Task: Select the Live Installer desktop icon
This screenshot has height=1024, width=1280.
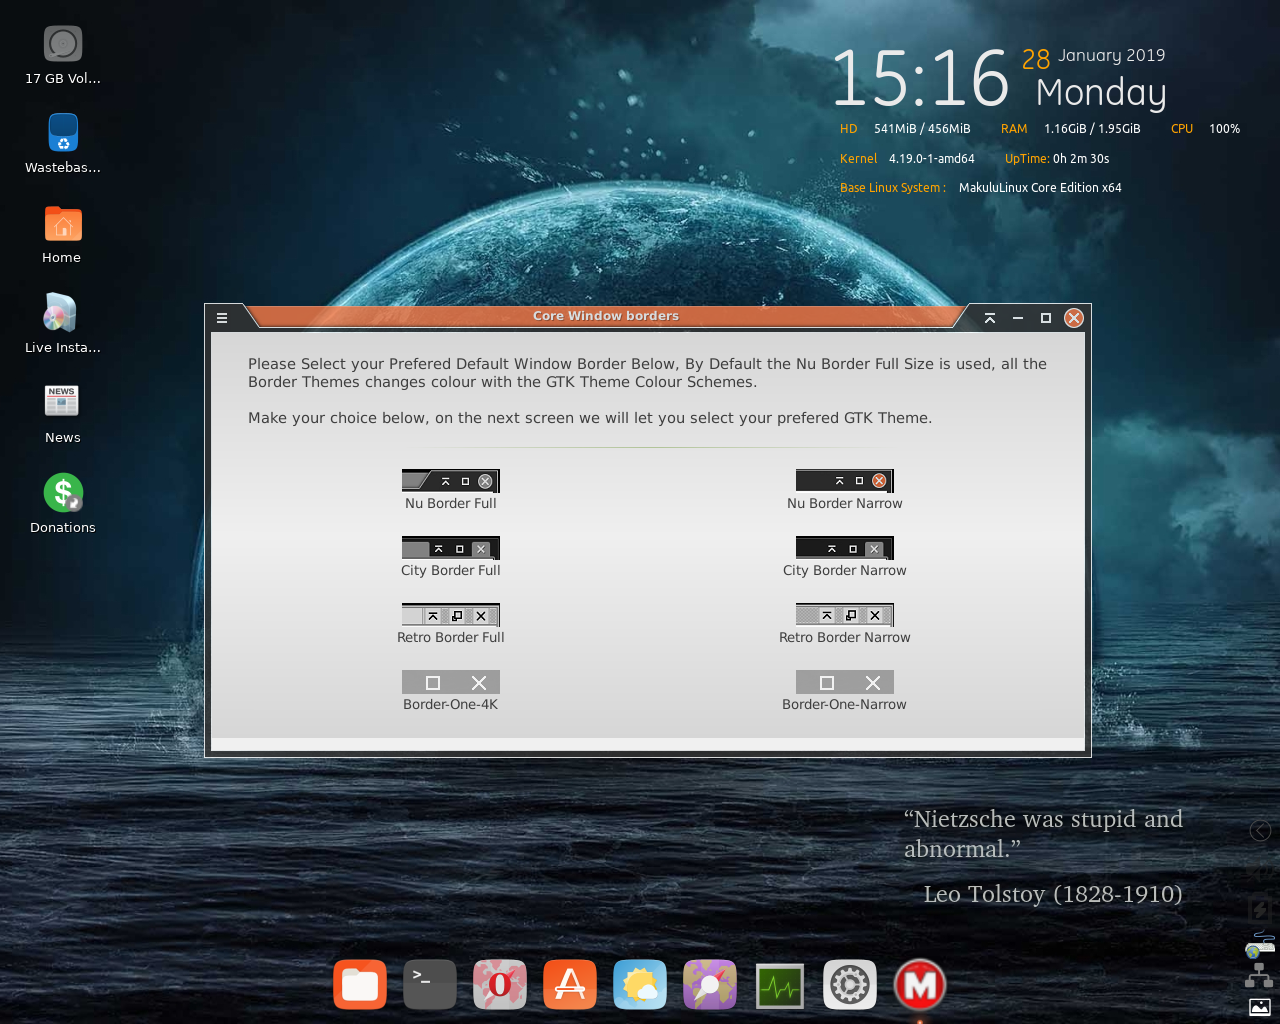Action: 63,324
